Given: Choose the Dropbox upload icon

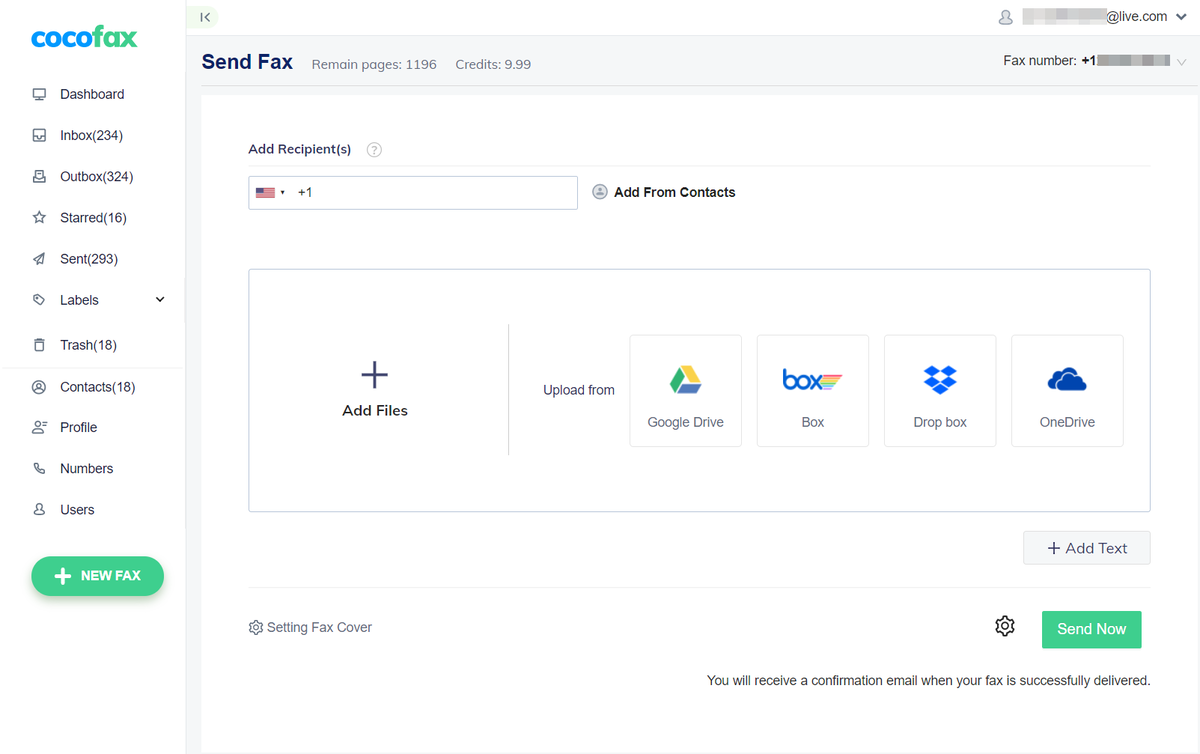Looking at the screenshot, I should (x=940, y=381).
